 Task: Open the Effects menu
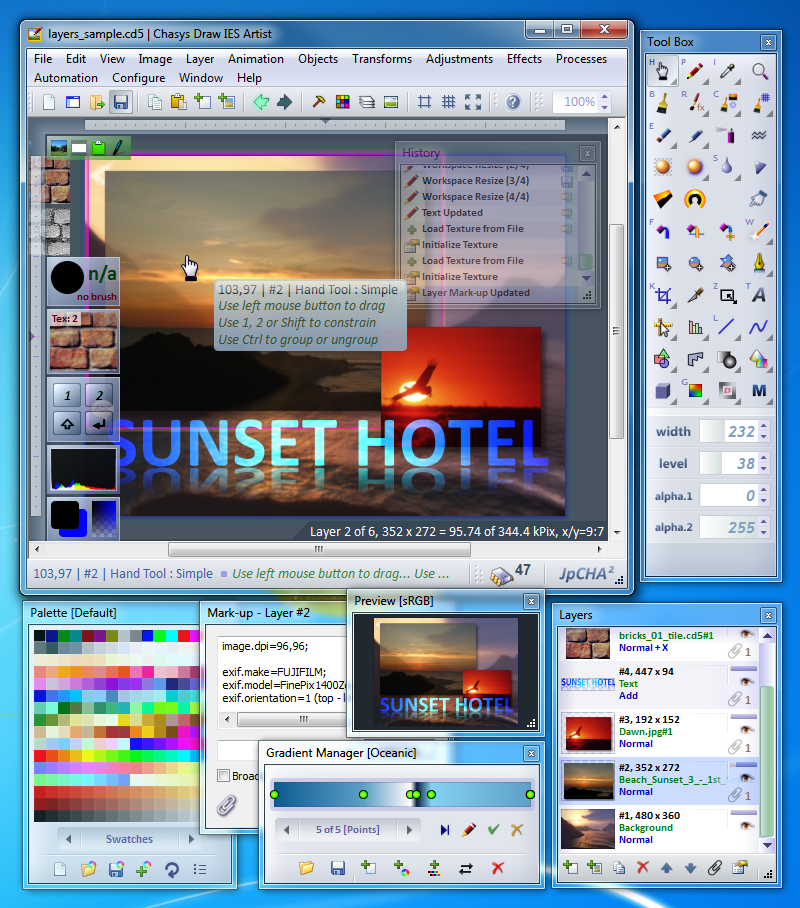[x=524, y=59]
